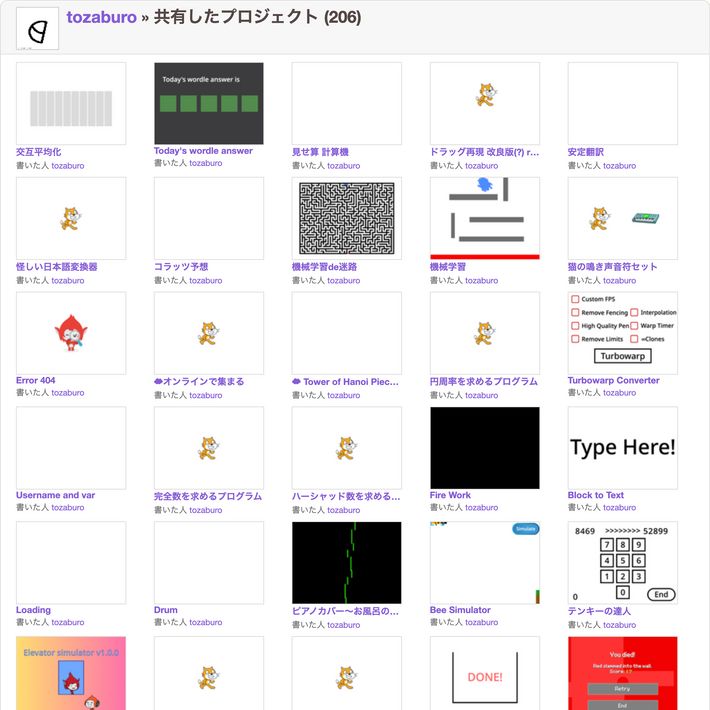Click author tozaburo under 交互平均化
Viewport: 710px width, 710px height.
(x=67, y=166)
